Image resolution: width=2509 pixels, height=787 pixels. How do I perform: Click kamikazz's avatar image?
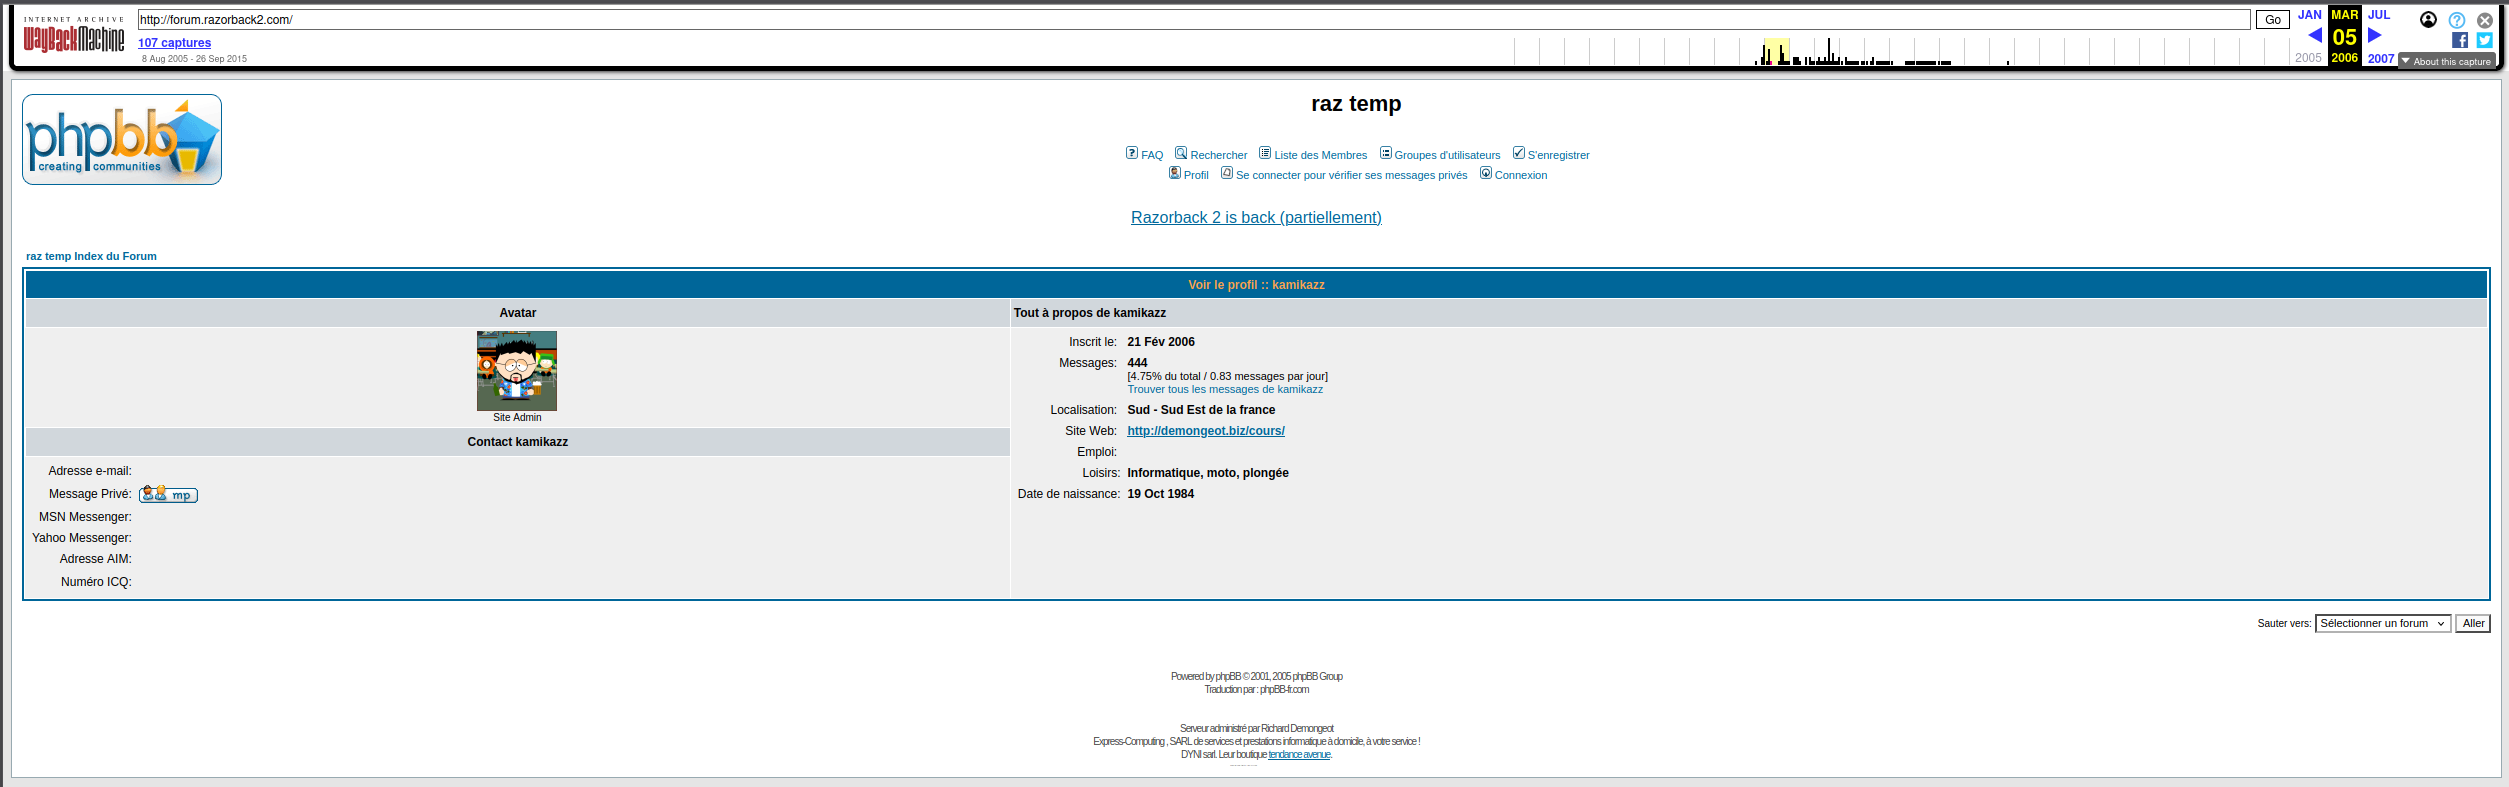pyautogui.click(x=517, y=370)
